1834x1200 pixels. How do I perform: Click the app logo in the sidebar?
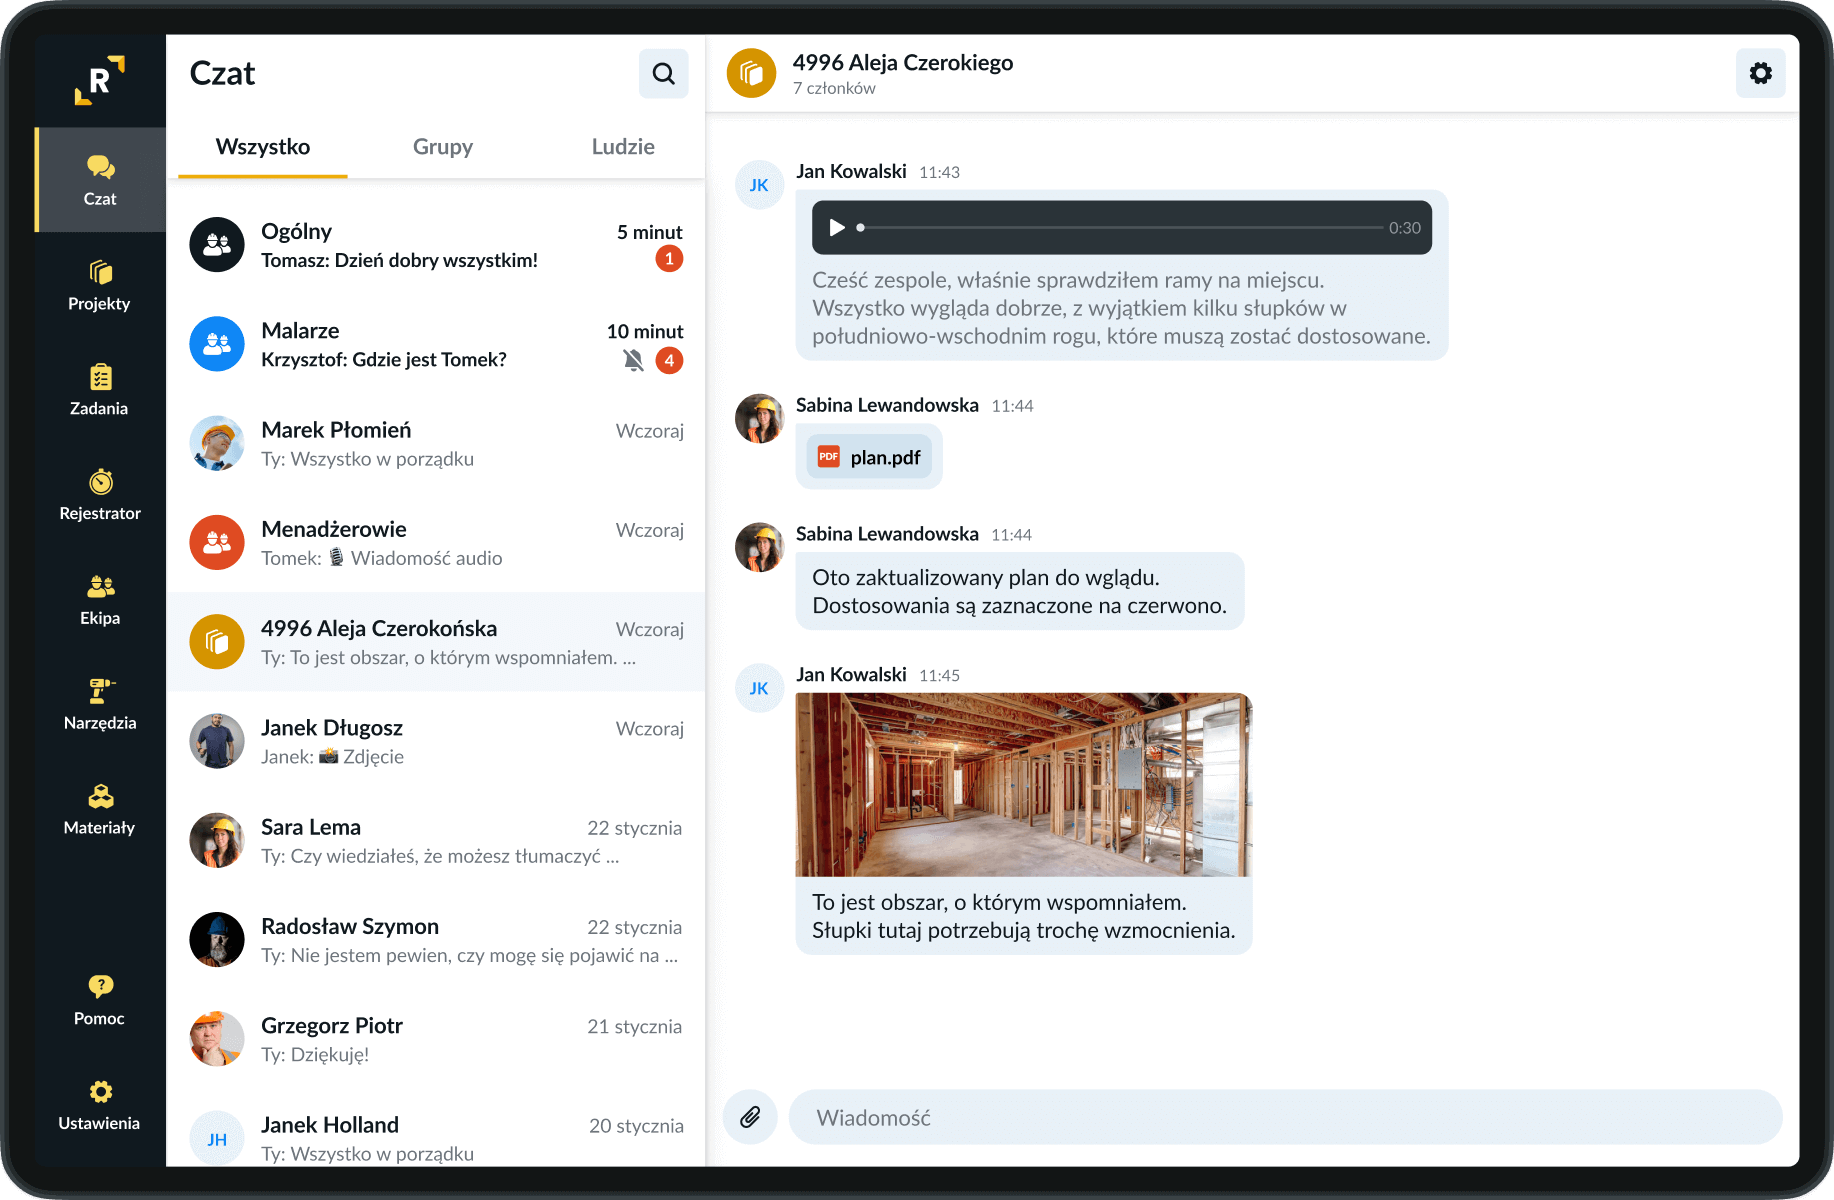pos(100,80)
